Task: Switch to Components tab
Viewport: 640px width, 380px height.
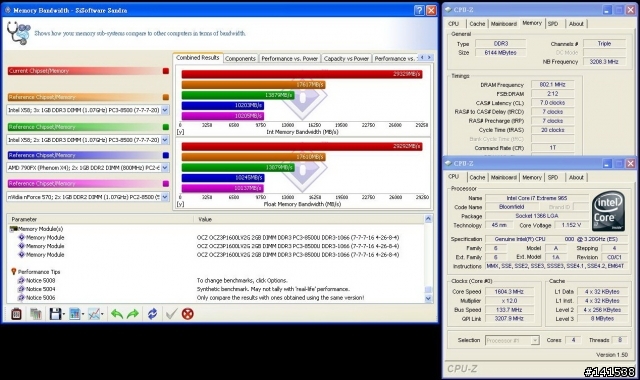Action: pos(240,58)
